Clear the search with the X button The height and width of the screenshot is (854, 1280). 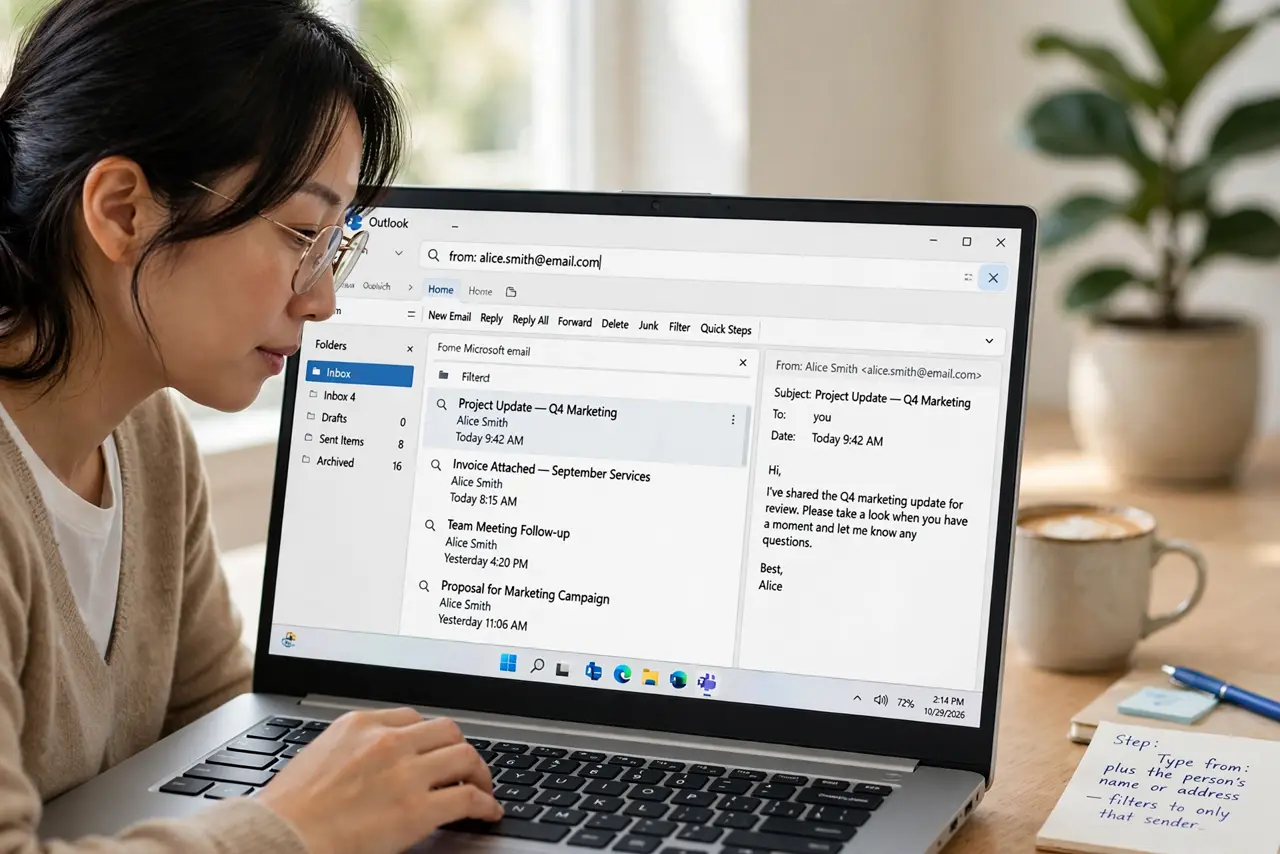pos(993,278)
